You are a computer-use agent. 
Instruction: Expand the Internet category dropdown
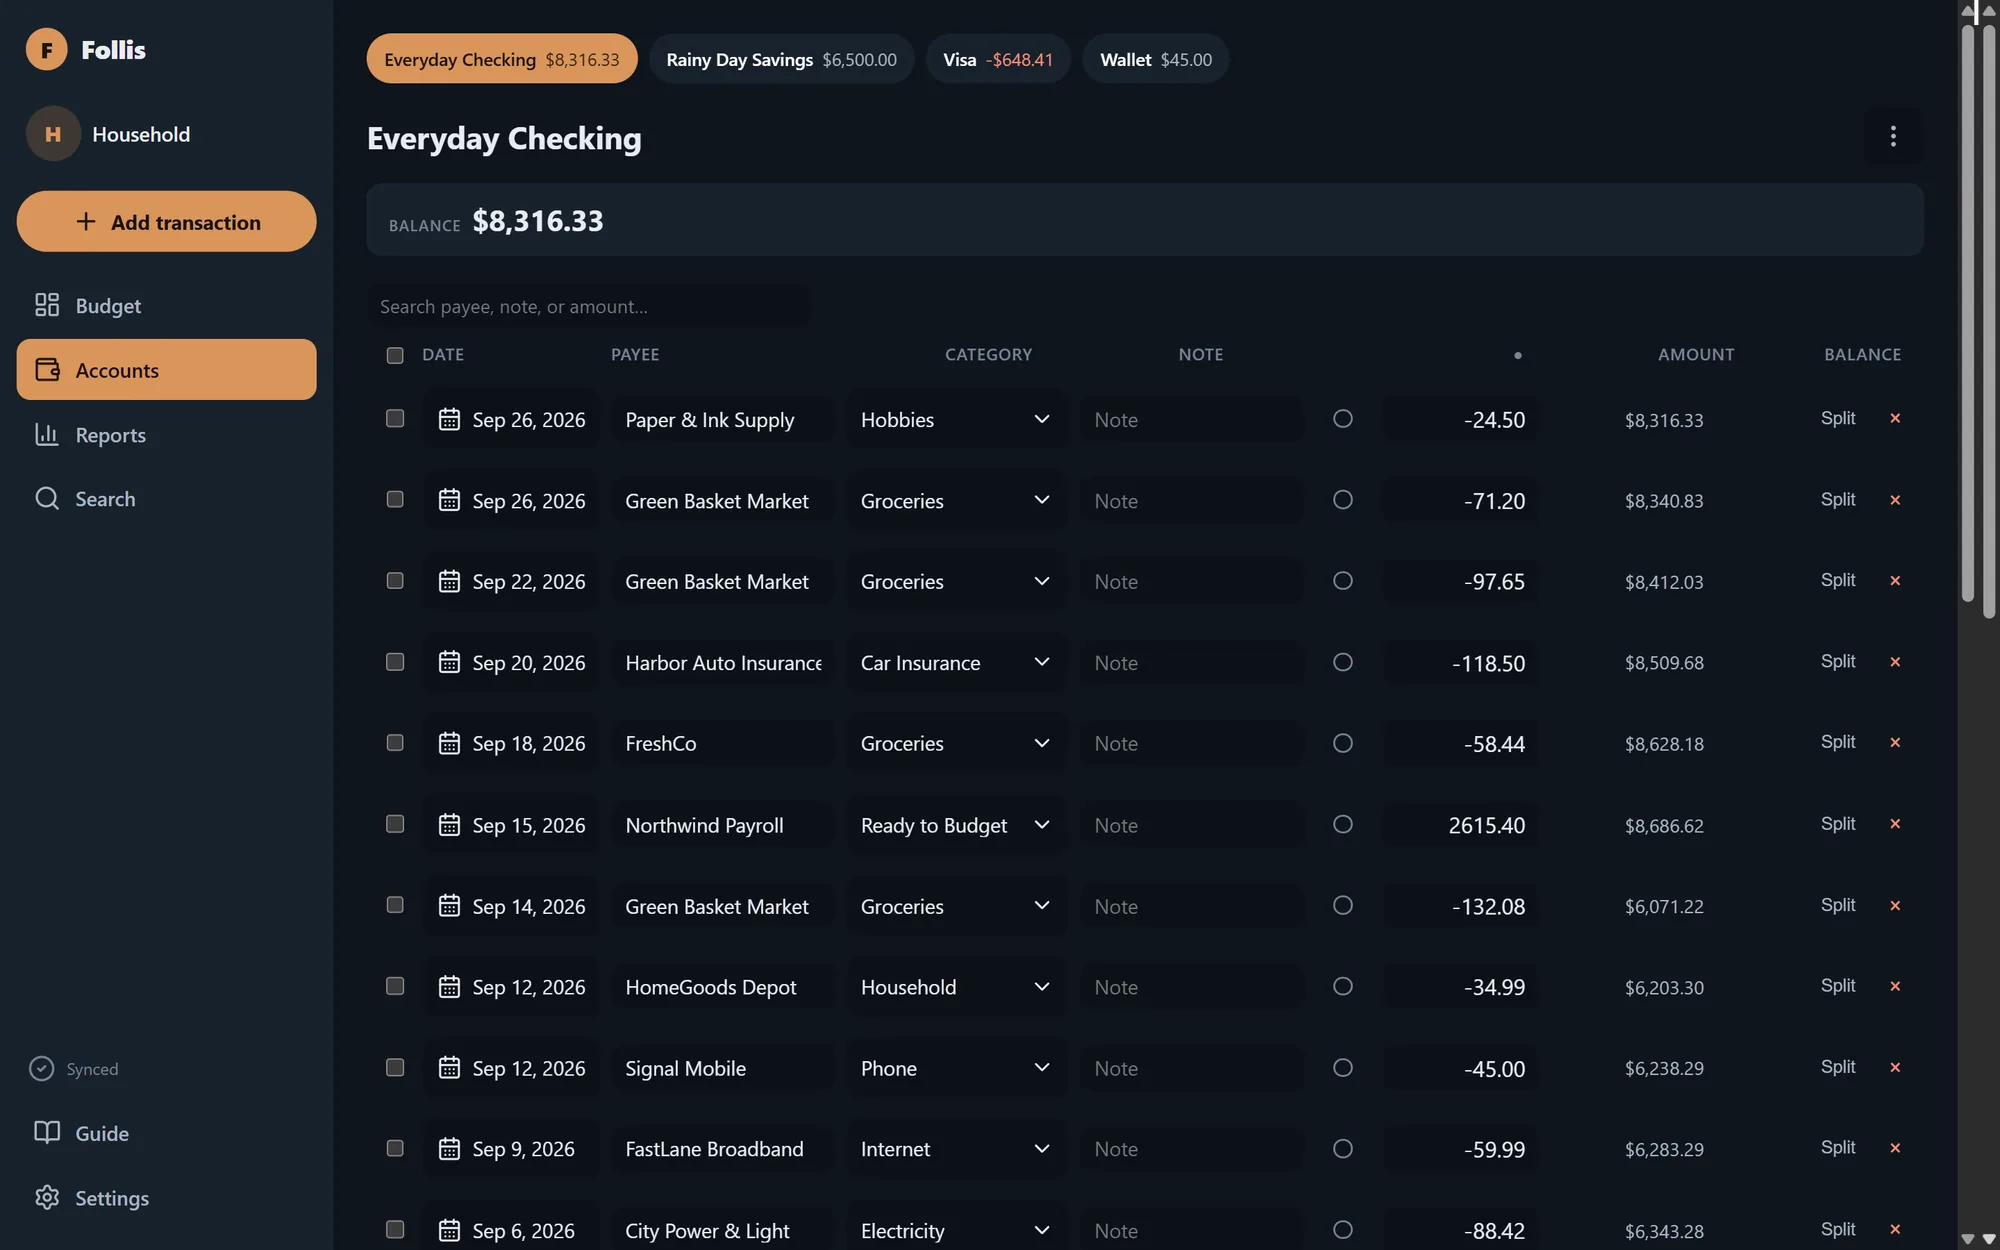956,1149
